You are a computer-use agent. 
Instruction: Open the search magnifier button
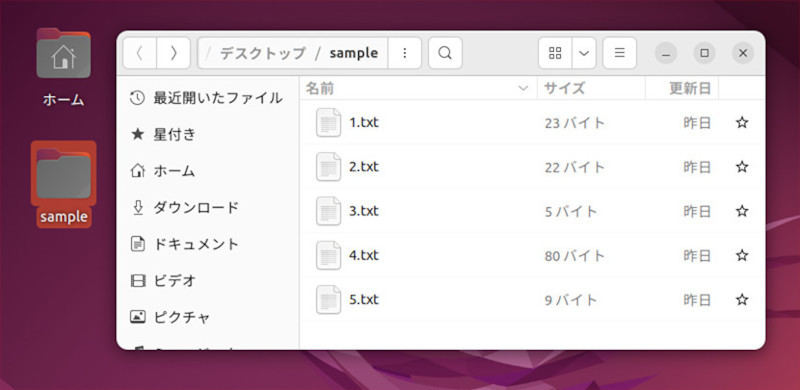click(x=445, y=53)
